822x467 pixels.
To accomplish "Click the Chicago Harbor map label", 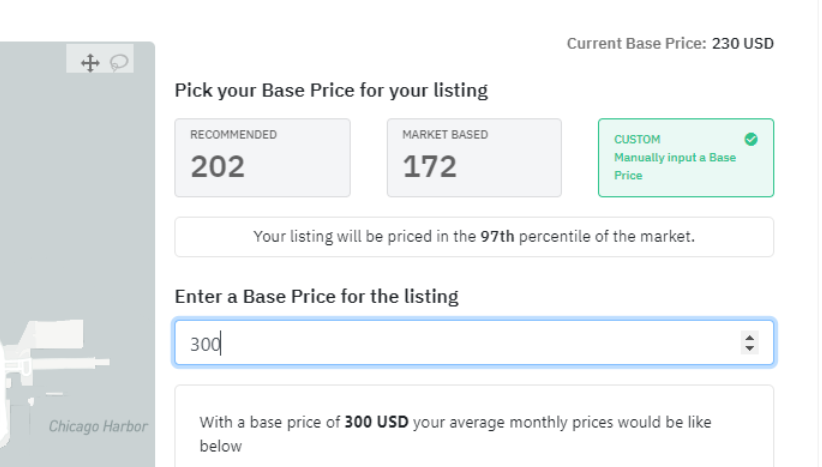I will pyautogui.click(x=98, y=426).
